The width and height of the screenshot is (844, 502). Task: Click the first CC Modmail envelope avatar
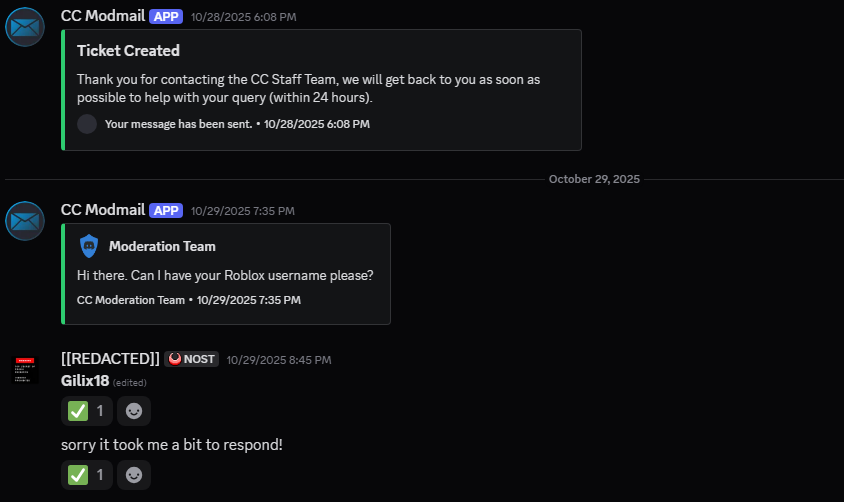coord(25,26)
